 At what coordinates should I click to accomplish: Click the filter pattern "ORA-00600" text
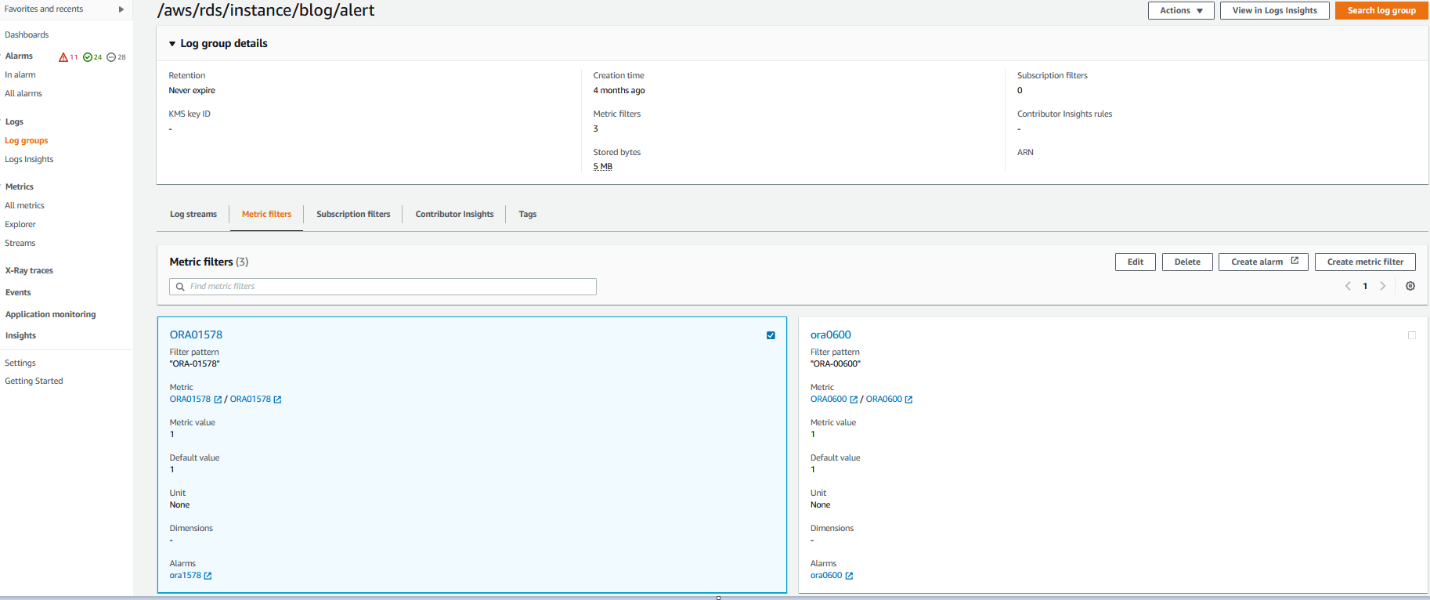835,364
